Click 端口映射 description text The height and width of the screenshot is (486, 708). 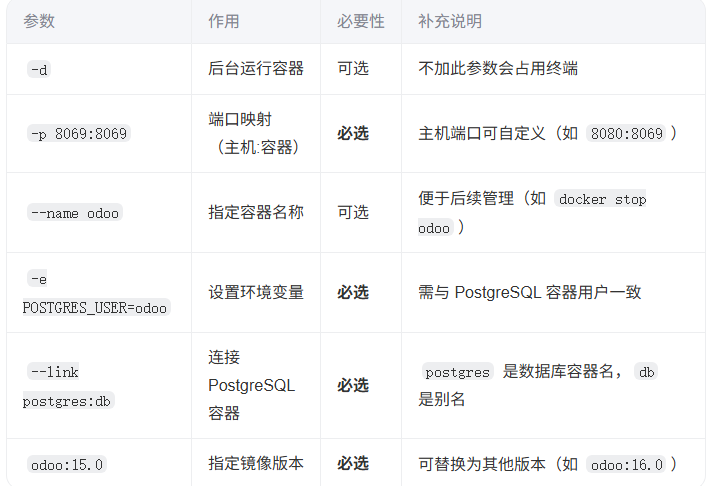pos(240,119)
